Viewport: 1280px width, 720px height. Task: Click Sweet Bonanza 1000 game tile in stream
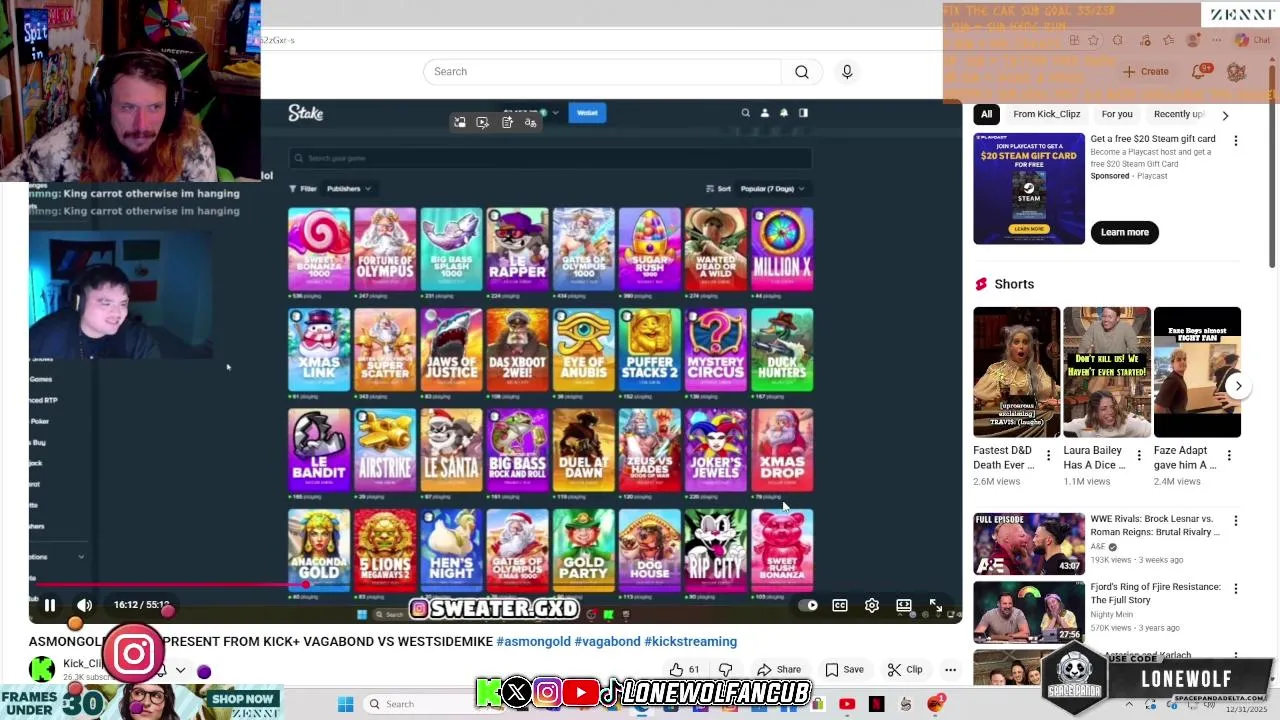319,249
